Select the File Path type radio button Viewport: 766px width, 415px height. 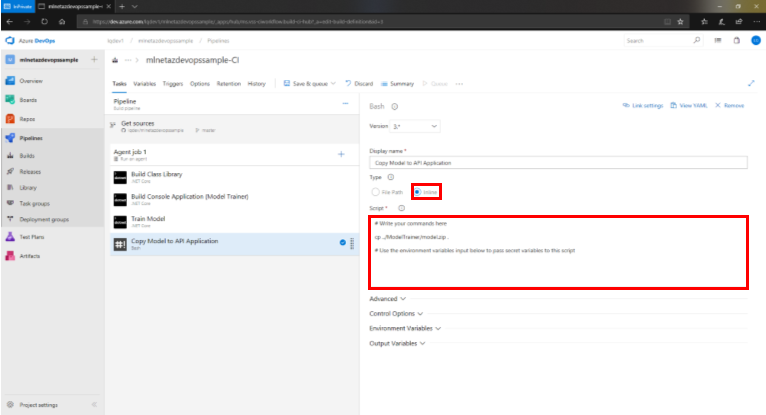tap(375, 191)
